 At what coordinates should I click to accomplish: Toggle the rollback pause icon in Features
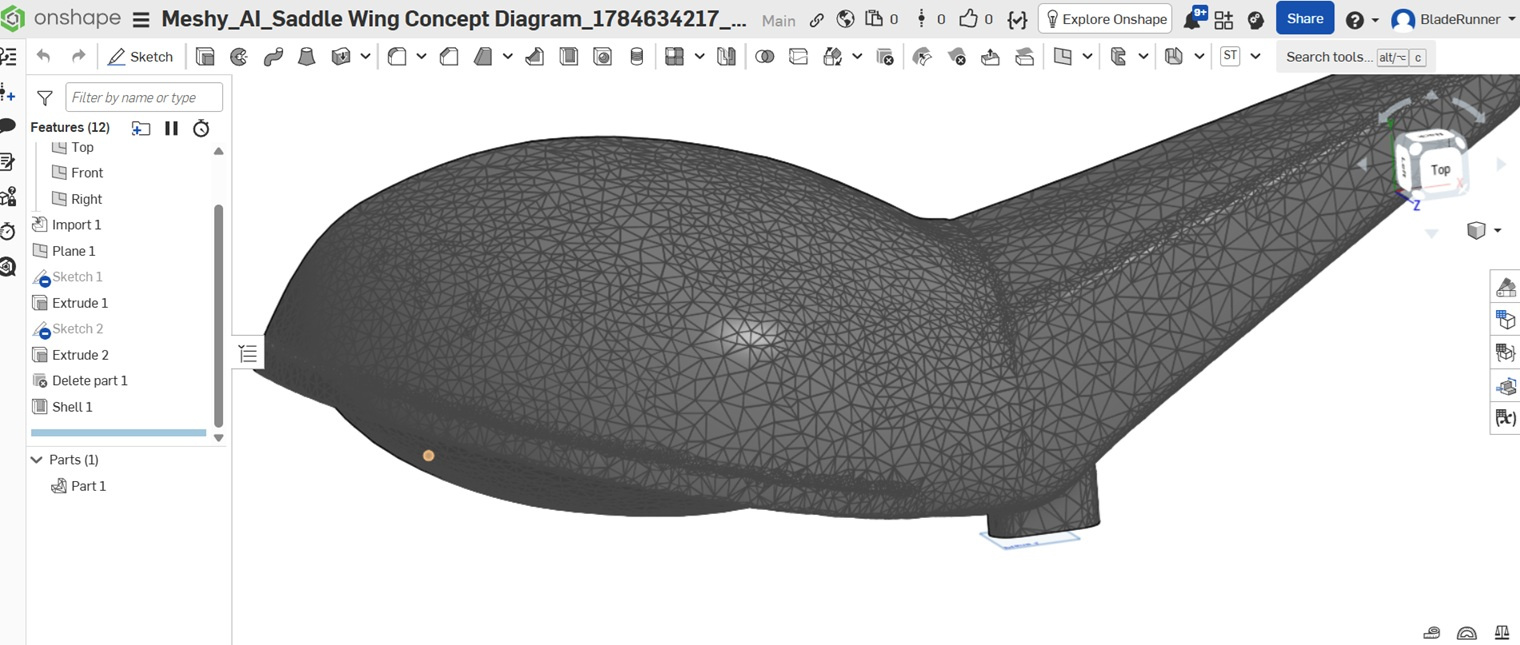171,128
